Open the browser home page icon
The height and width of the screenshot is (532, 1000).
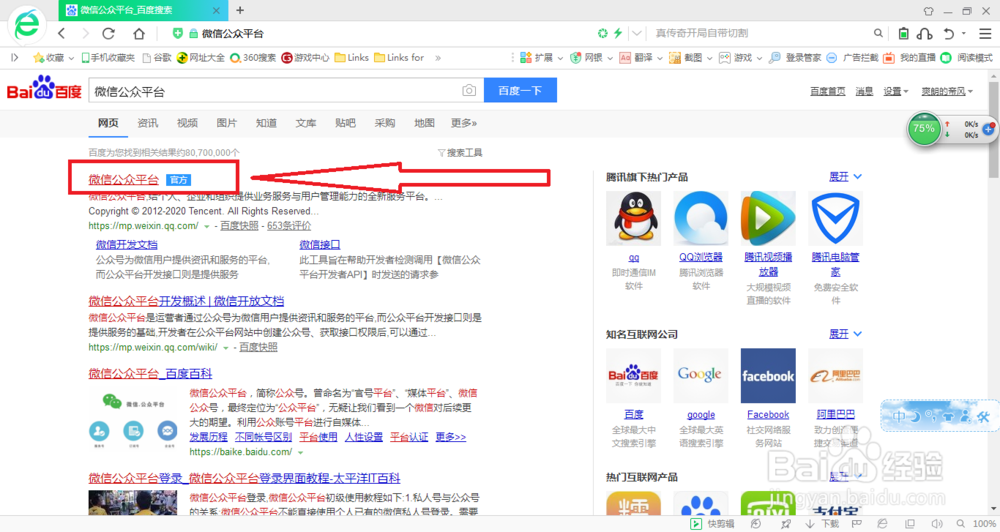[x=139, y=33]
